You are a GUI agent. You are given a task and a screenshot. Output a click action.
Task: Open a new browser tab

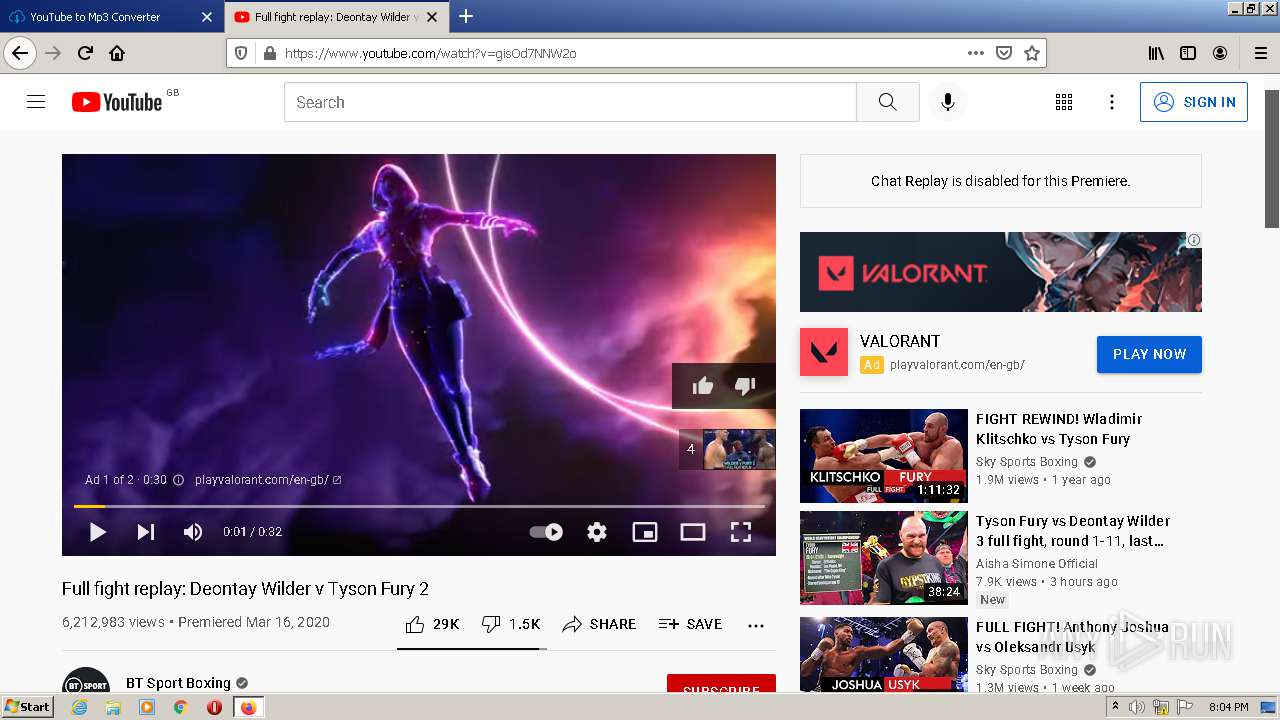[466, 16]
